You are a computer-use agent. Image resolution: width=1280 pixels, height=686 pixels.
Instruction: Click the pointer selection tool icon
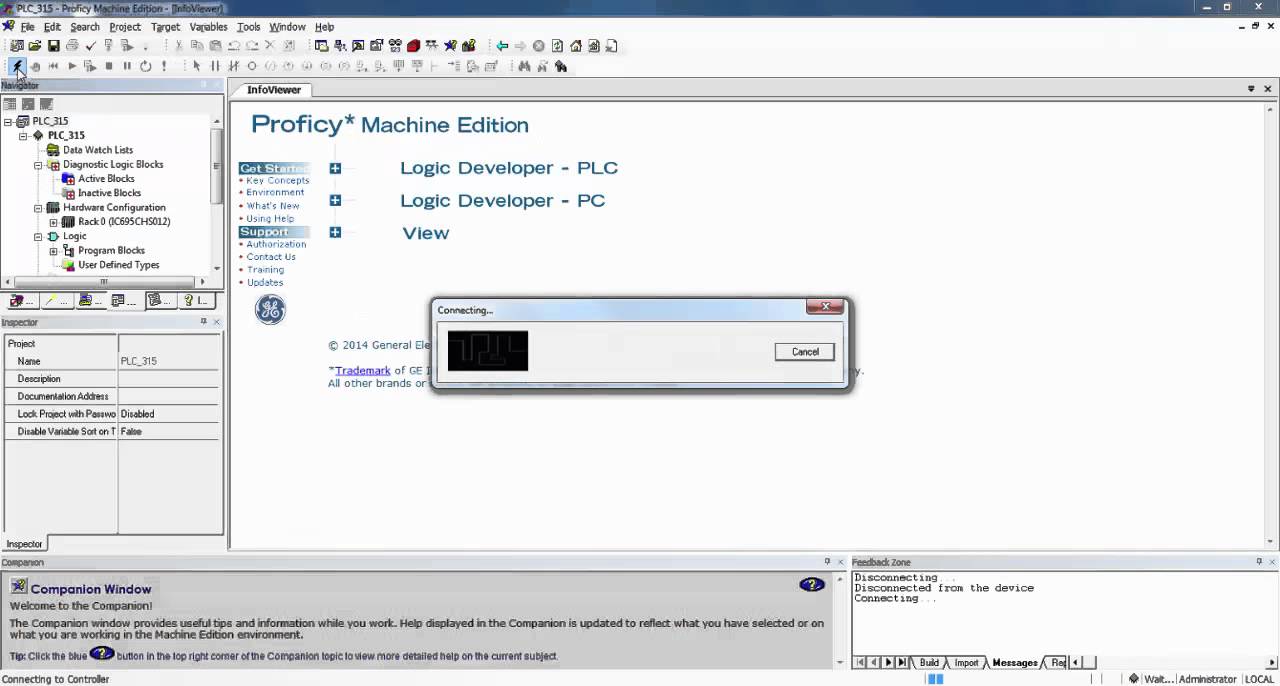(x=197, y=66)
